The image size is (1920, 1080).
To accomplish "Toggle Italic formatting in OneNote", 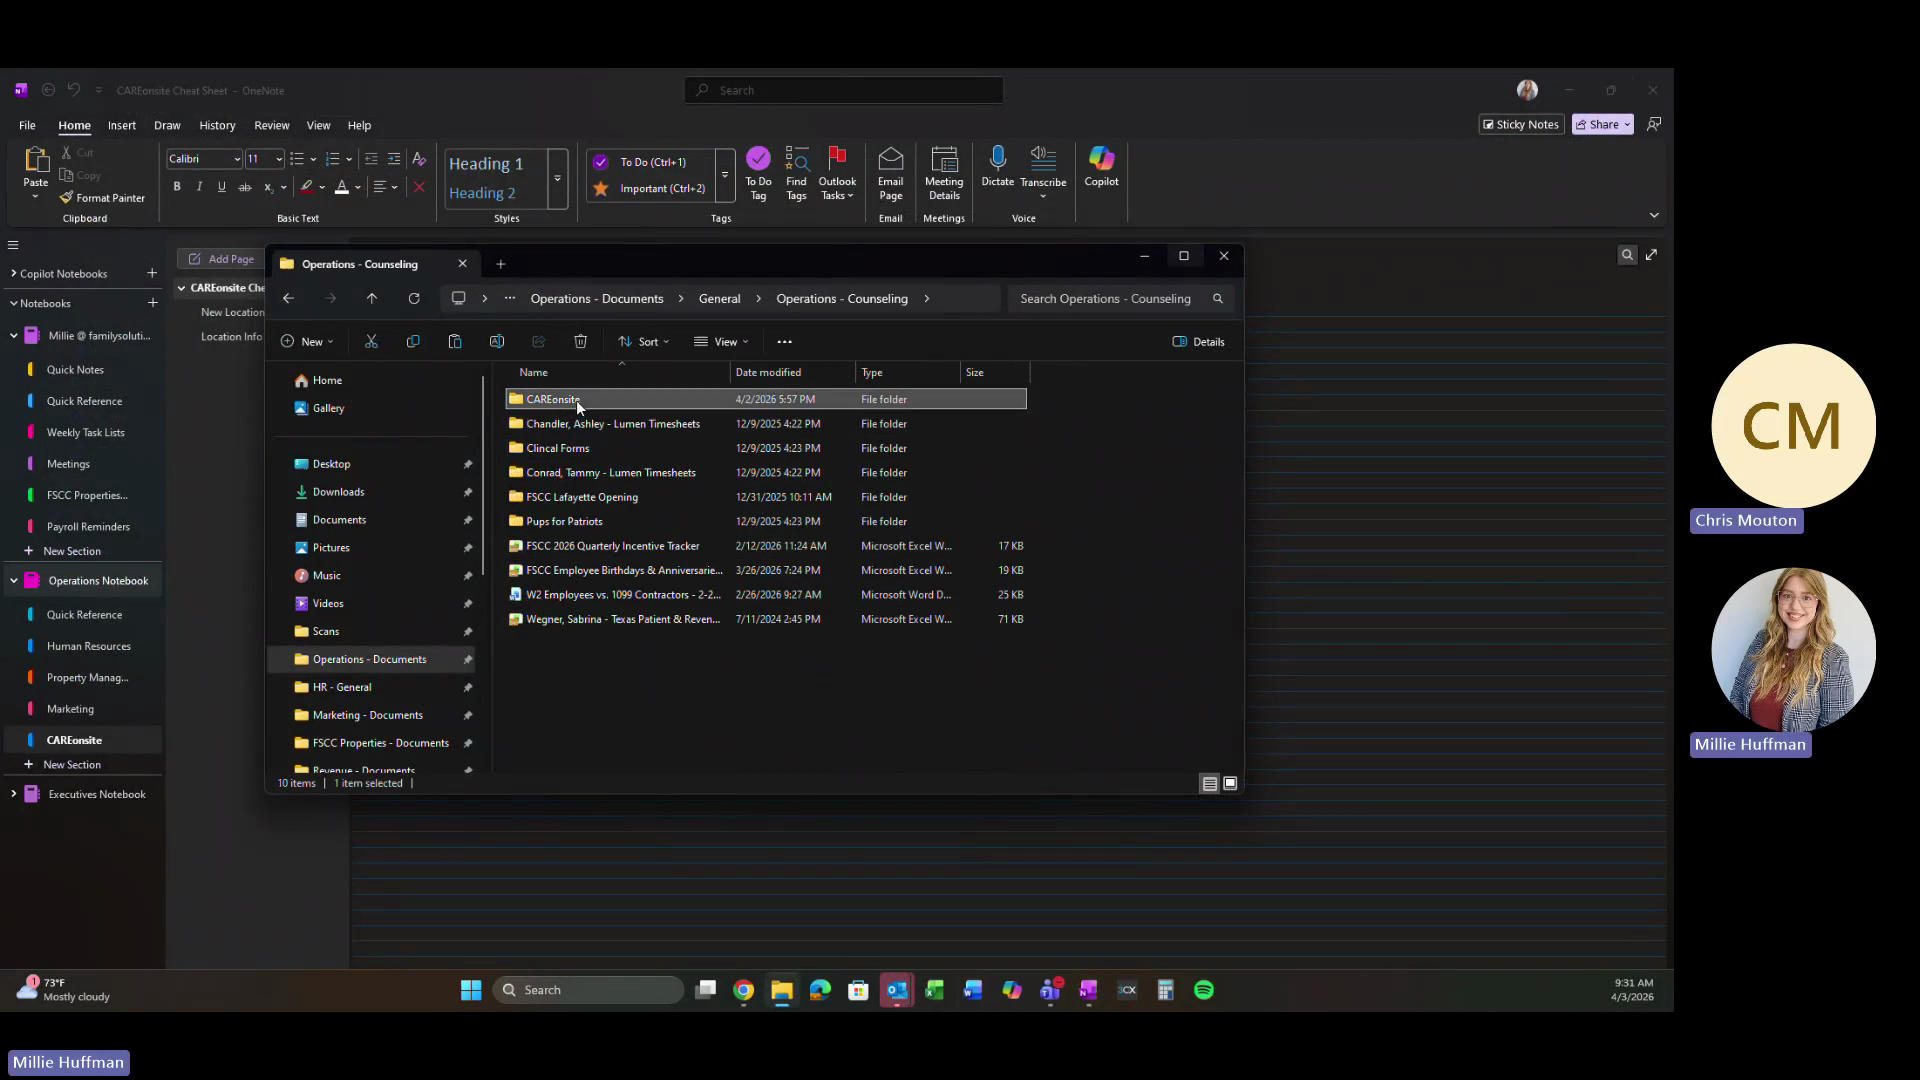I will (199, 187).
